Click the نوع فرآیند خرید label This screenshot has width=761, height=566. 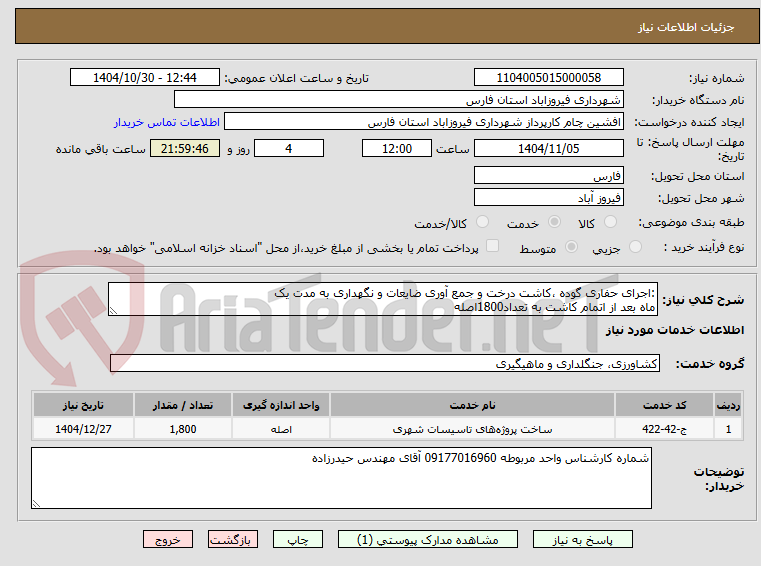(704, 248)
